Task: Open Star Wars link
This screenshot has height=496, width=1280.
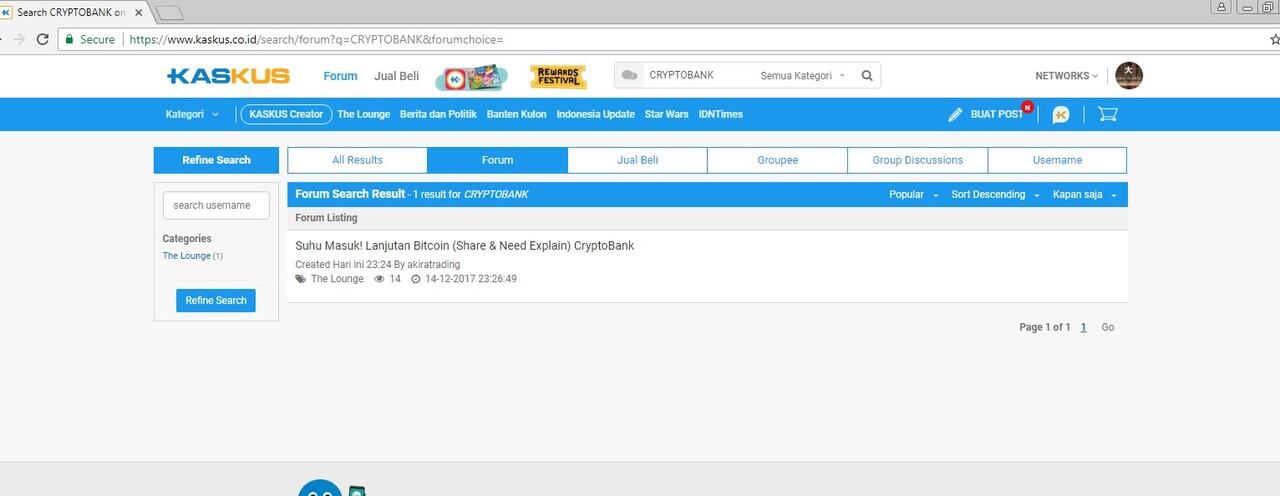Action: tap(666, 114)
